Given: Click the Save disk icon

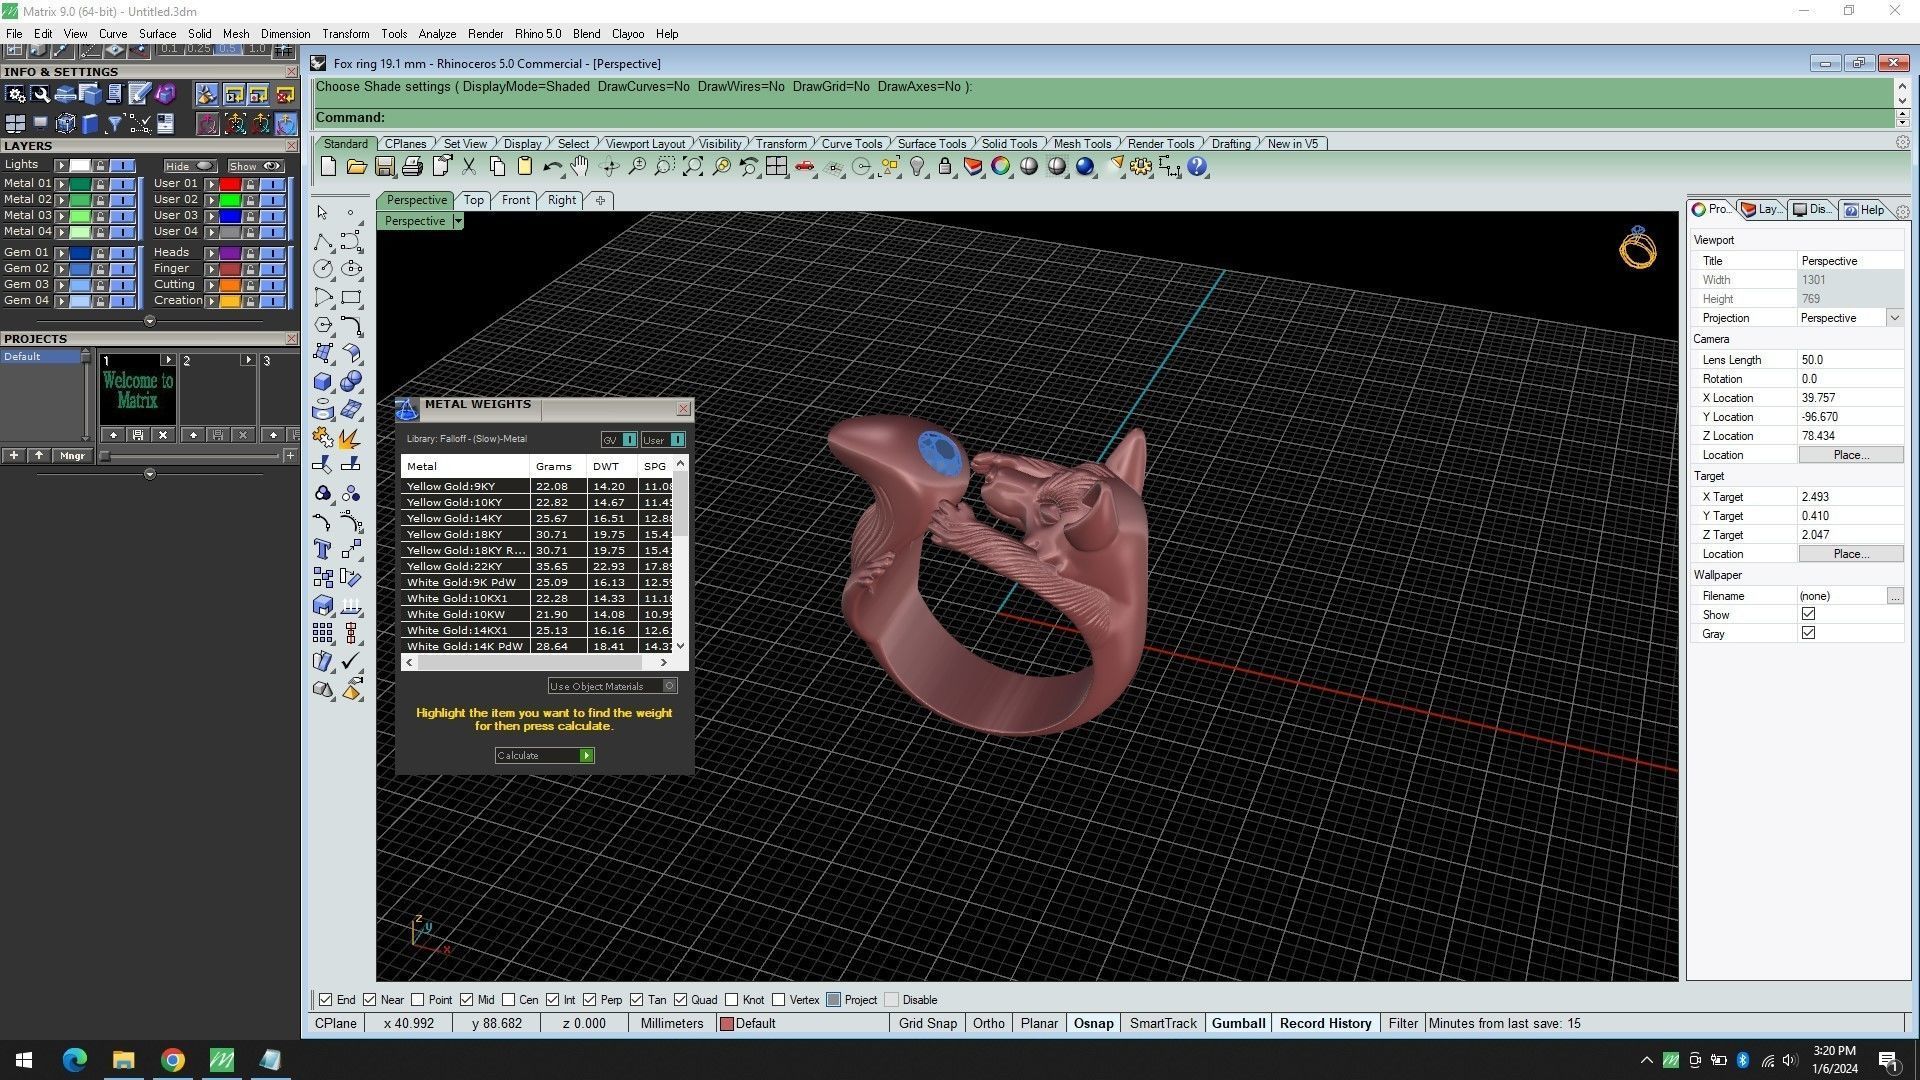Looking at the screenshot, I should coord(384,167).
